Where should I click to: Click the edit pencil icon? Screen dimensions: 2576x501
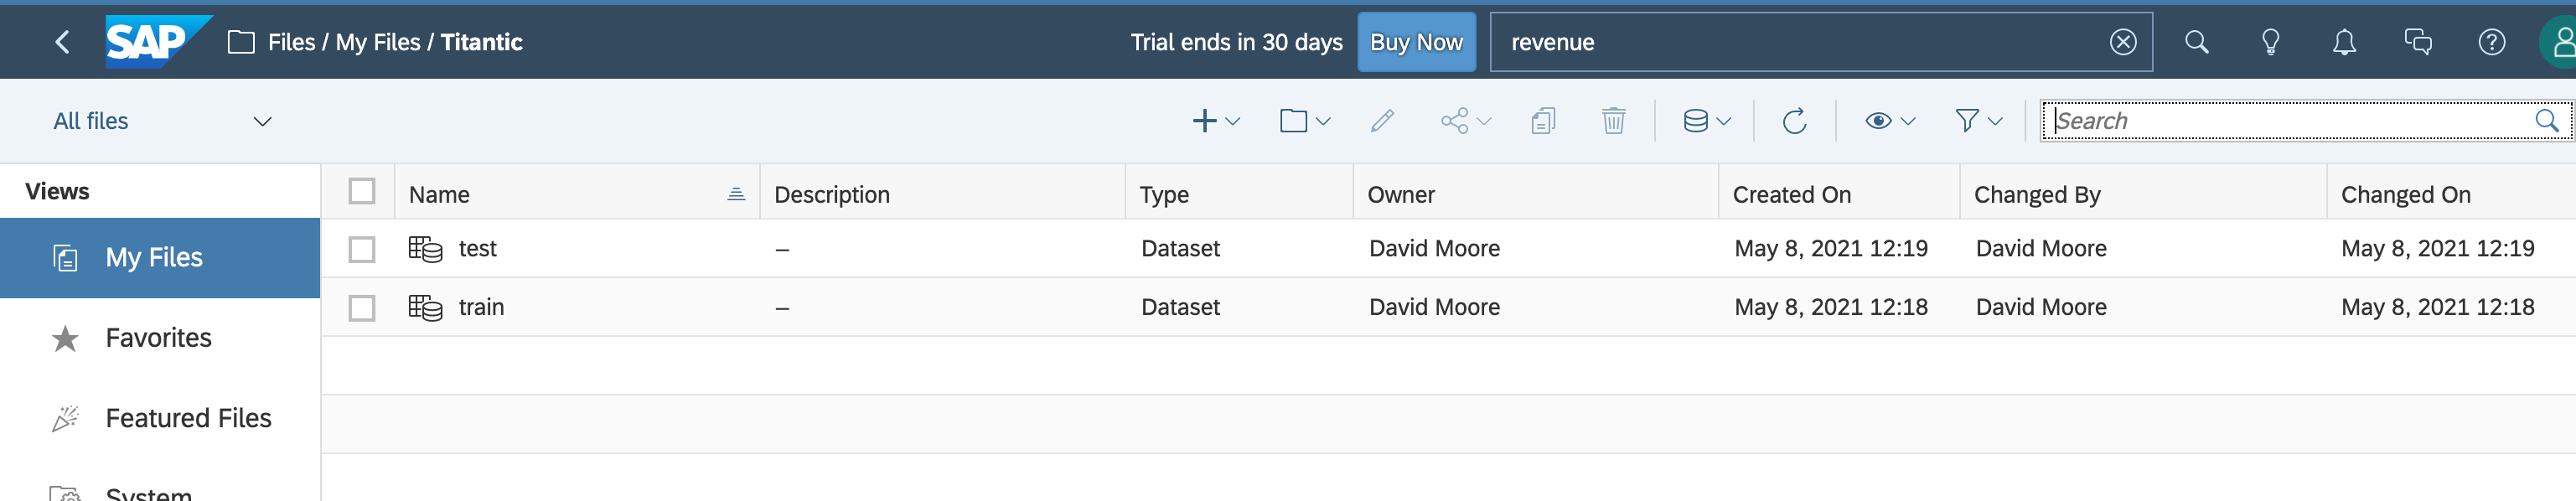coord(1382,121)
